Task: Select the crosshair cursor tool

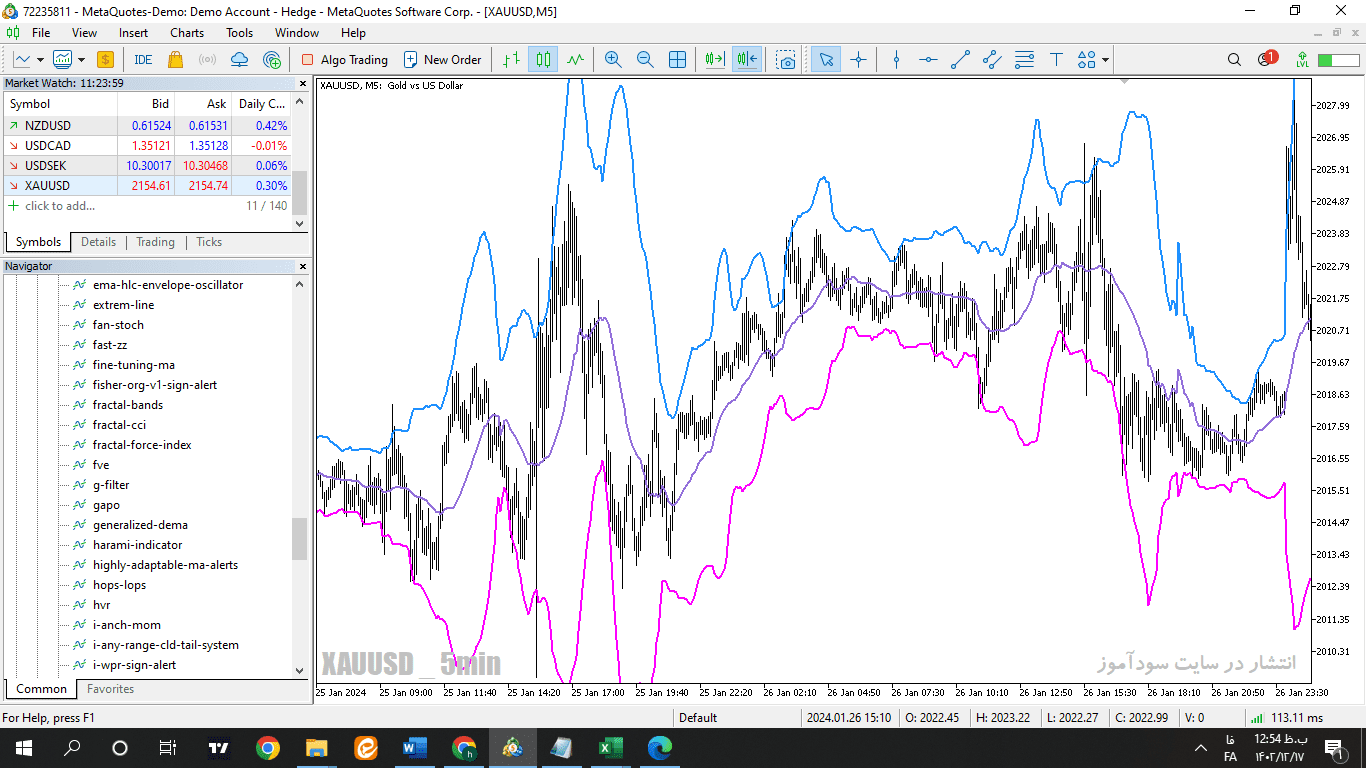Action: point(858,60)
